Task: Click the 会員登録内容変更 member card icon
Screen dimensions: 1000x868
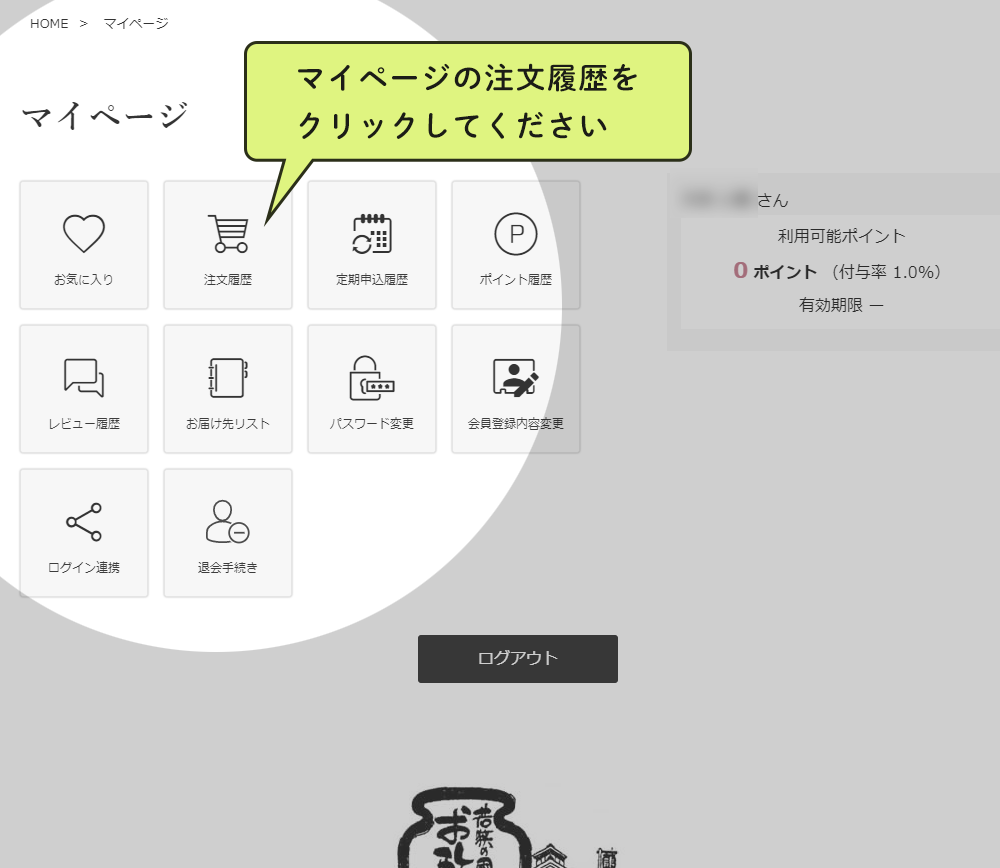Action: [515, 388]
